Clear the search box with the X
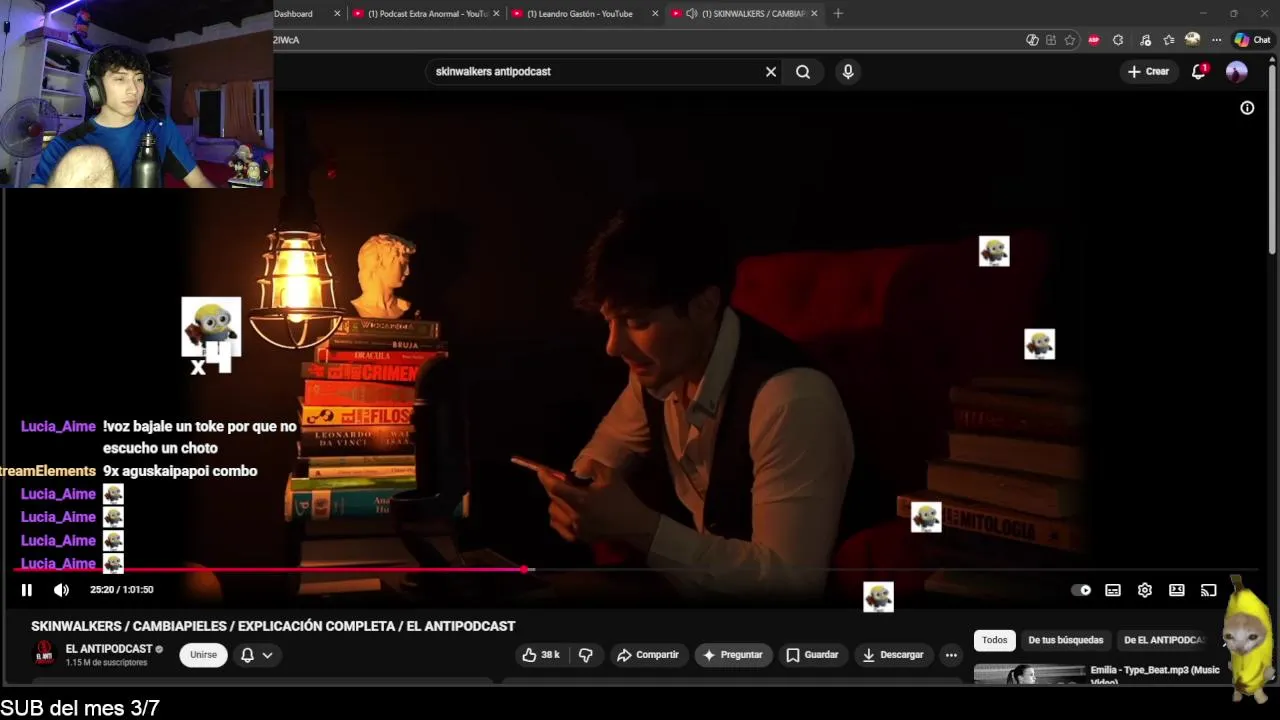This screenshot has width=1280, height=720. point(771,72)
